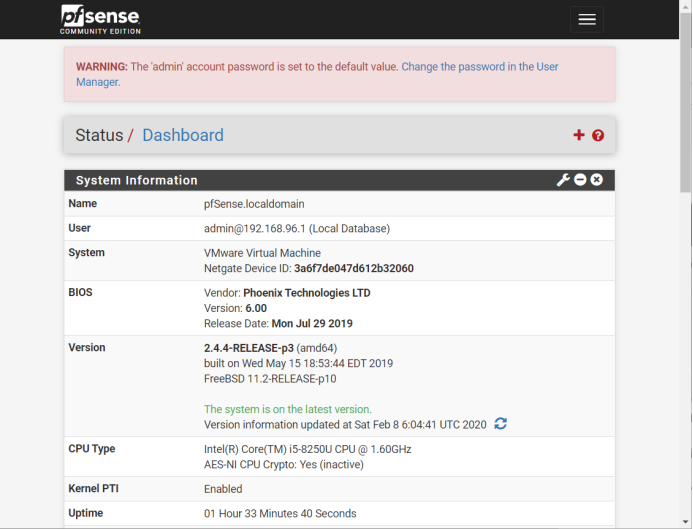Click user admin@192.168.96.1 entry
The width and height of the screenshot is (693, 529).
tap(297, 228)
